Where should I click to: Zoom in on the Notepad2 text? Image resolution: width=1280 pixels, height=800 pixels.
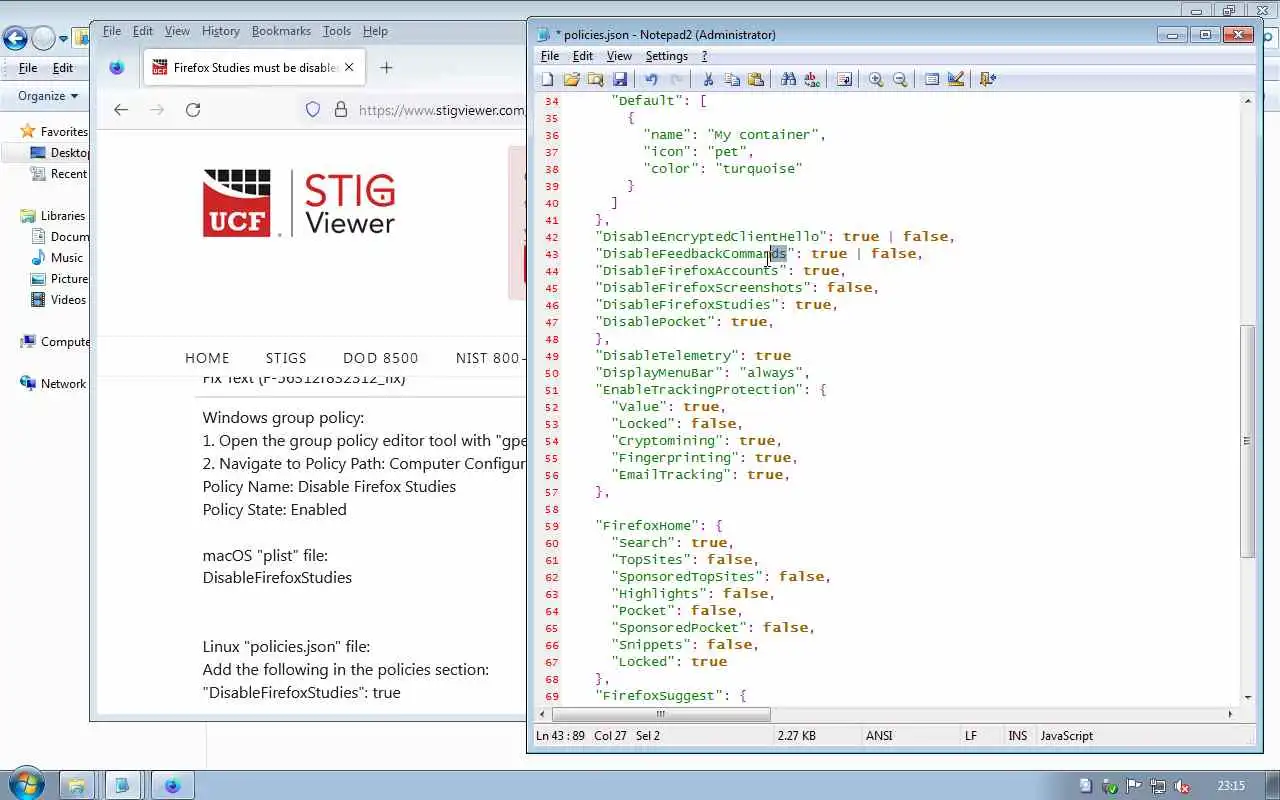click(876, 79)
